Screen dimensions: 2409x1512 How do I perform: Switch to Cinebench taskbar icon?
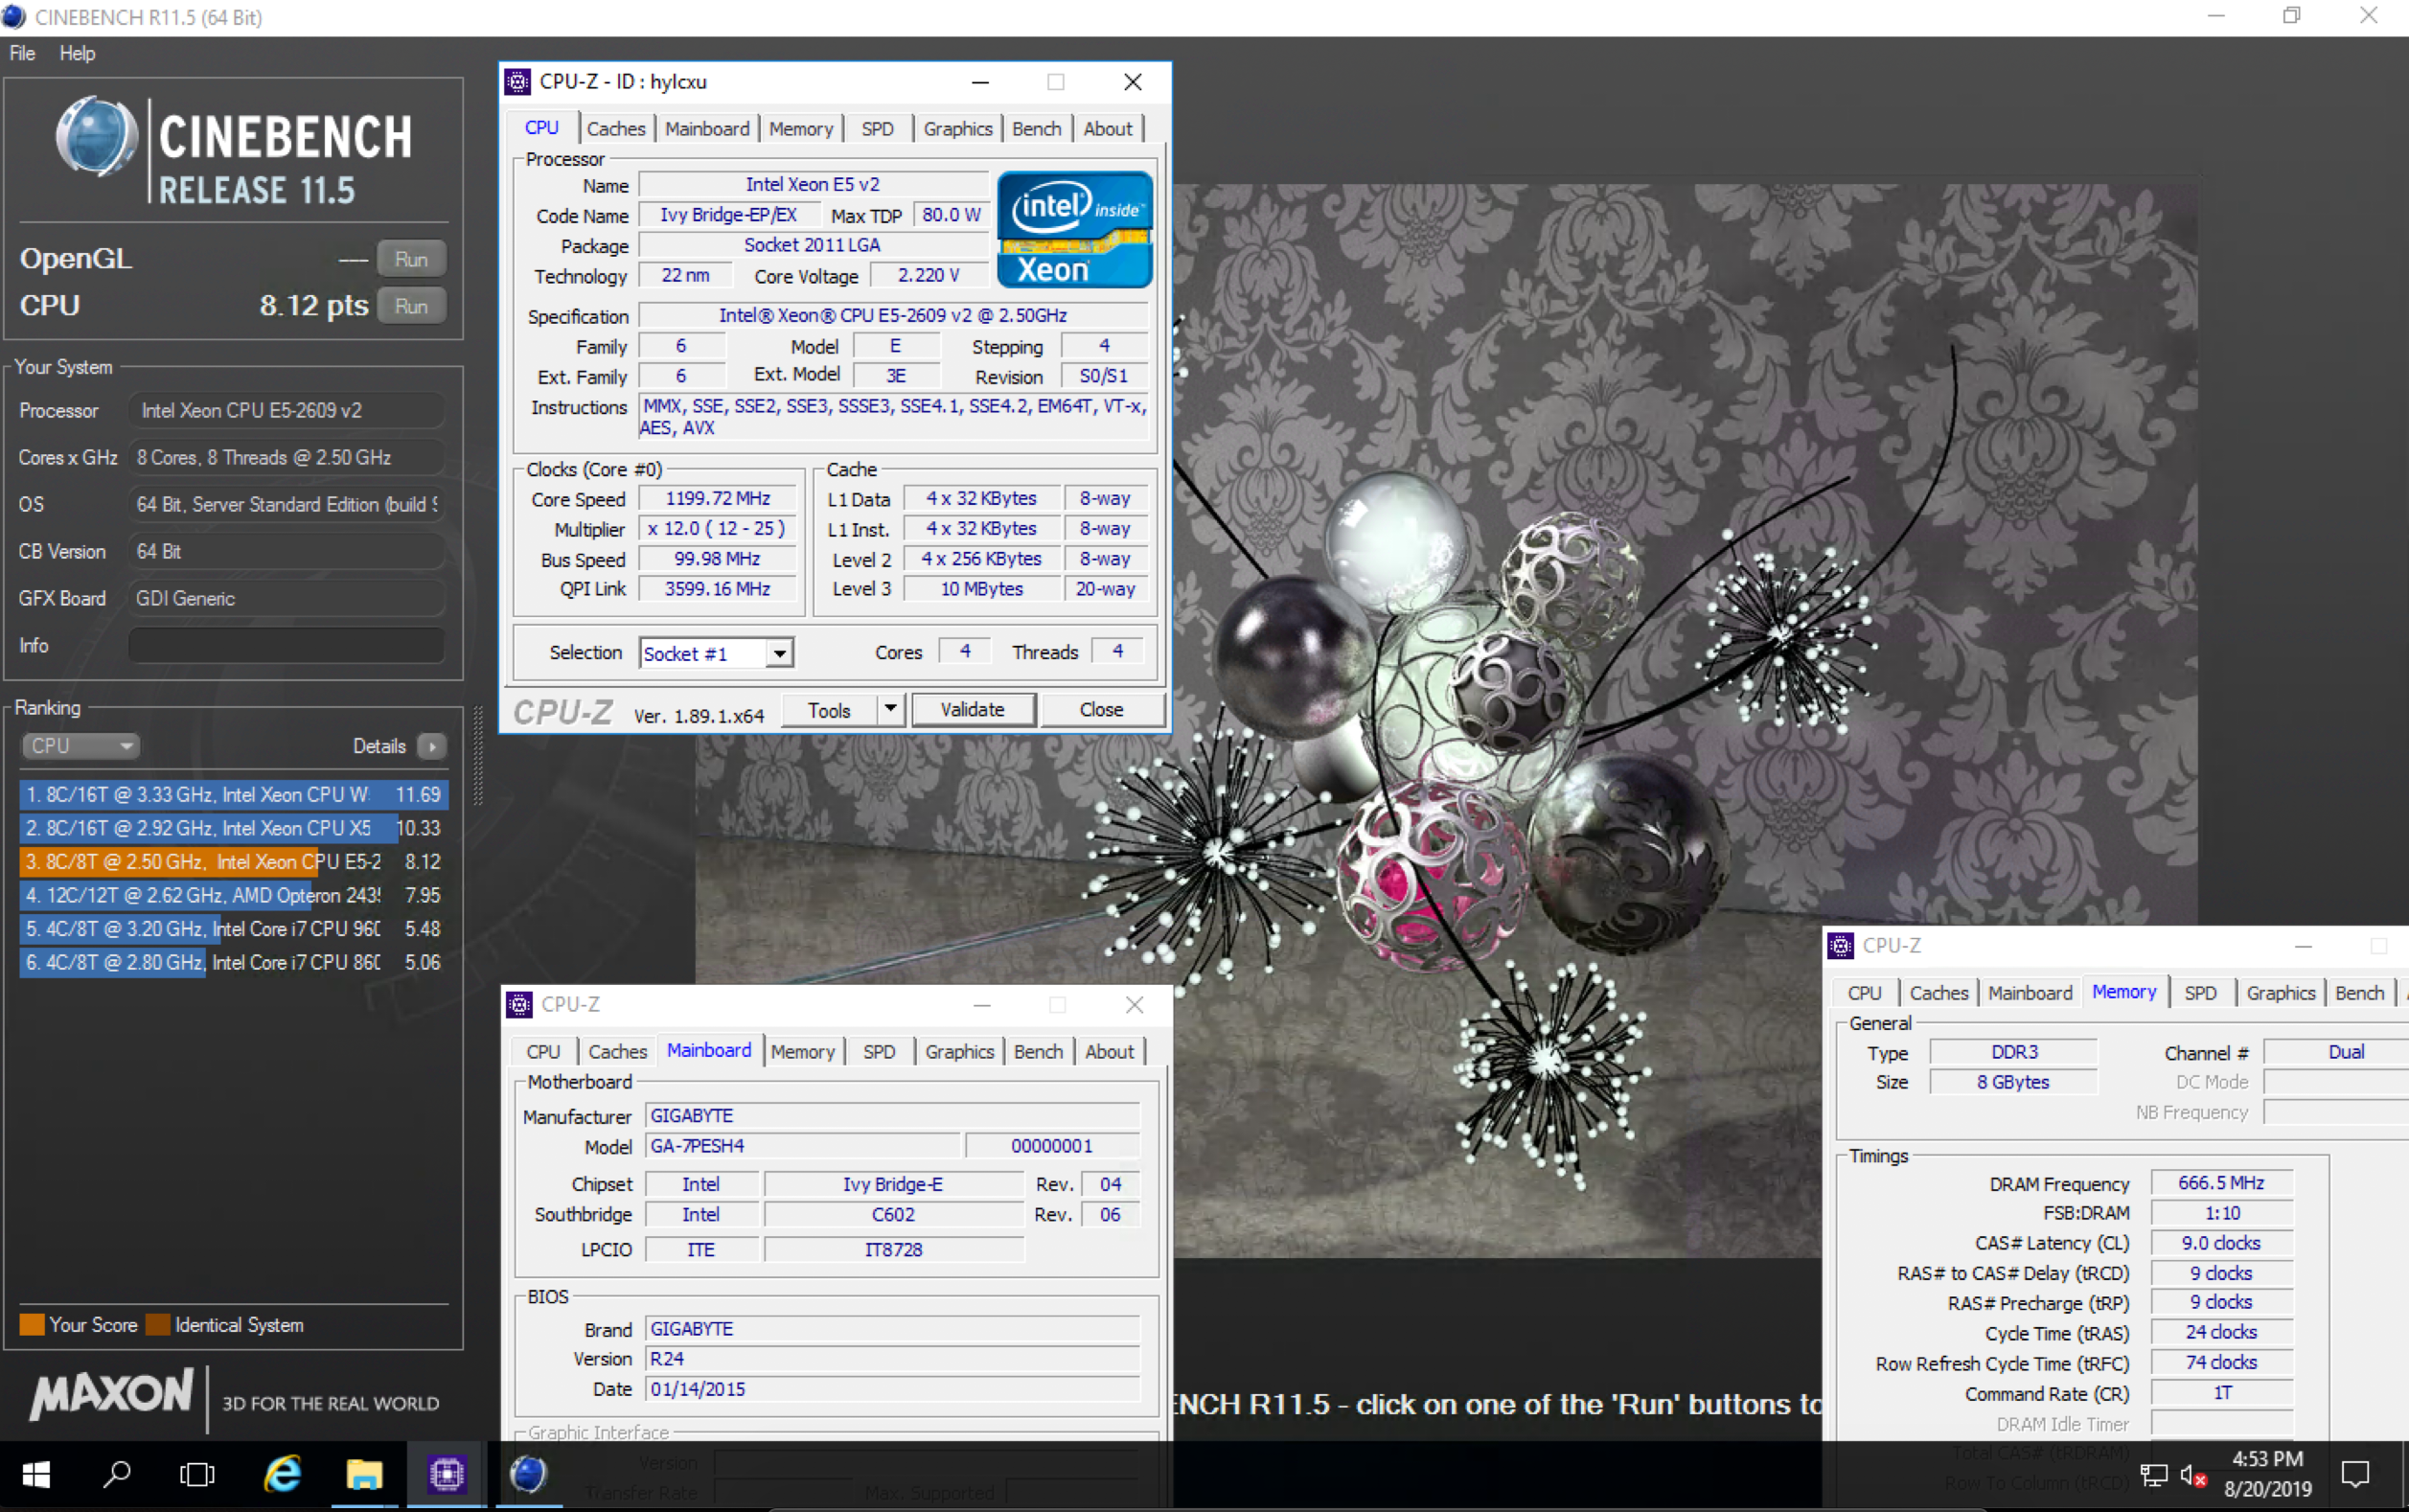[528, 1475]
